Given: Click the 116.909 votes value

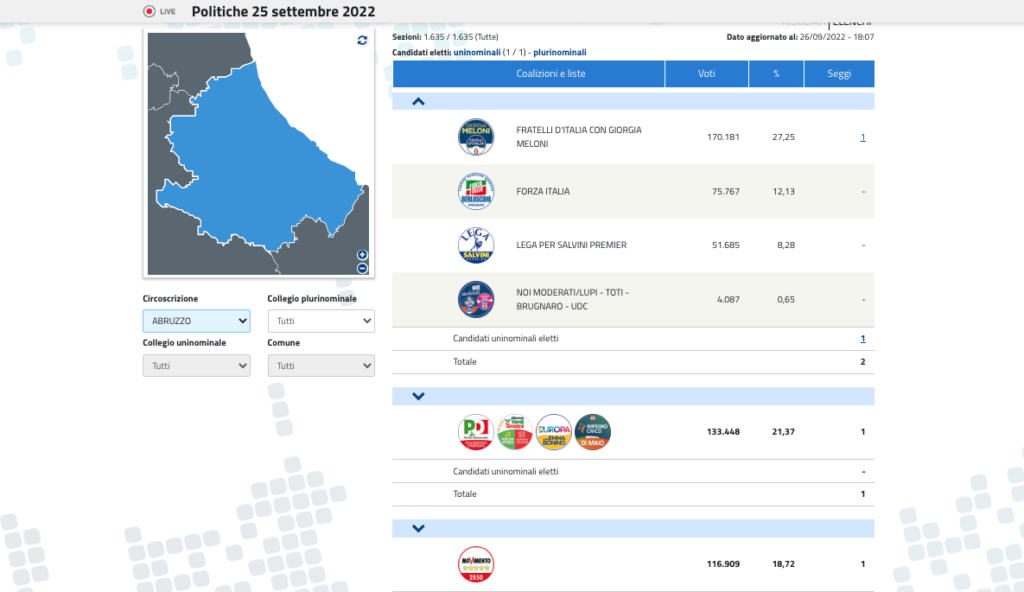Looking at the screenshot, I should click(x=723, y=564).
